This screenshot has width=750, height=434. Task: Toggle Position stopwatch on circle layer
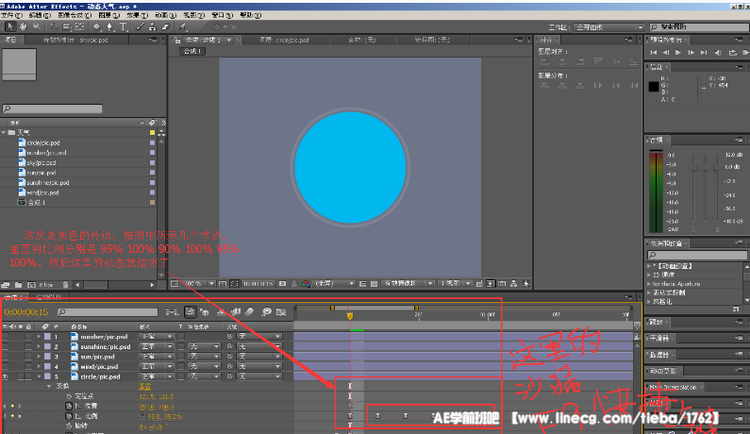69,406
